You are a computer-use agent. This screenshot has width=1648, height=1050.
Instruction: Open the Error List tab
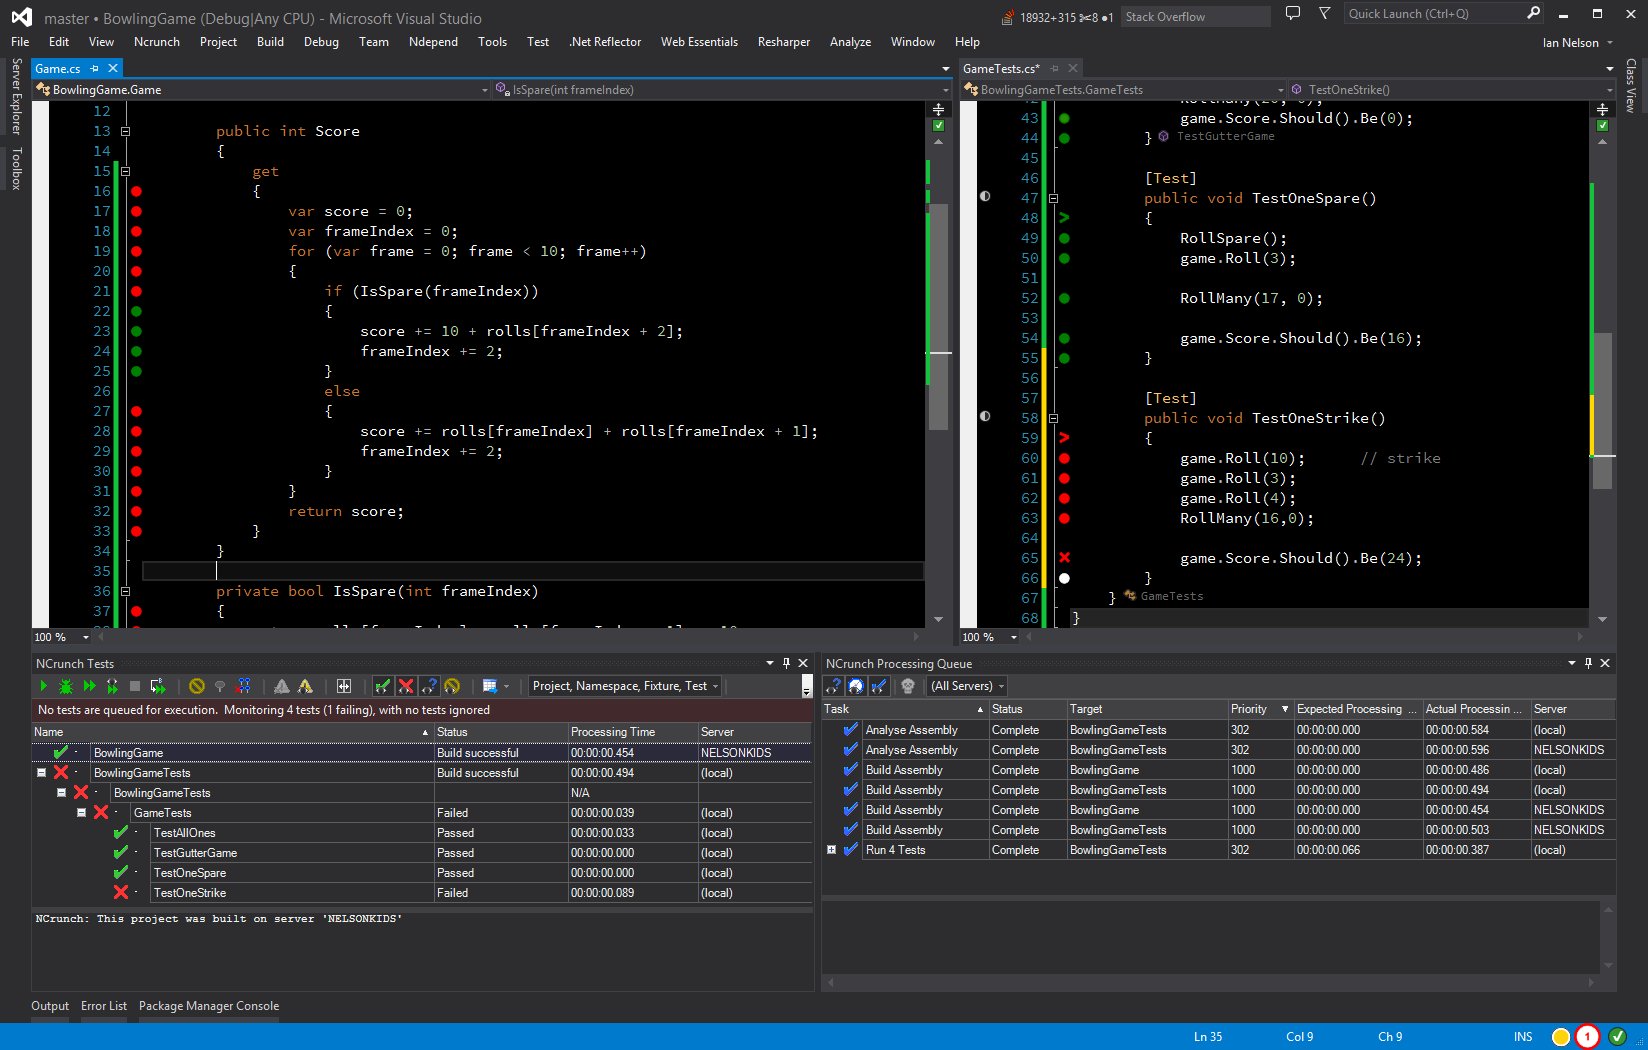pyautogui.click(x=104, y=1006)
